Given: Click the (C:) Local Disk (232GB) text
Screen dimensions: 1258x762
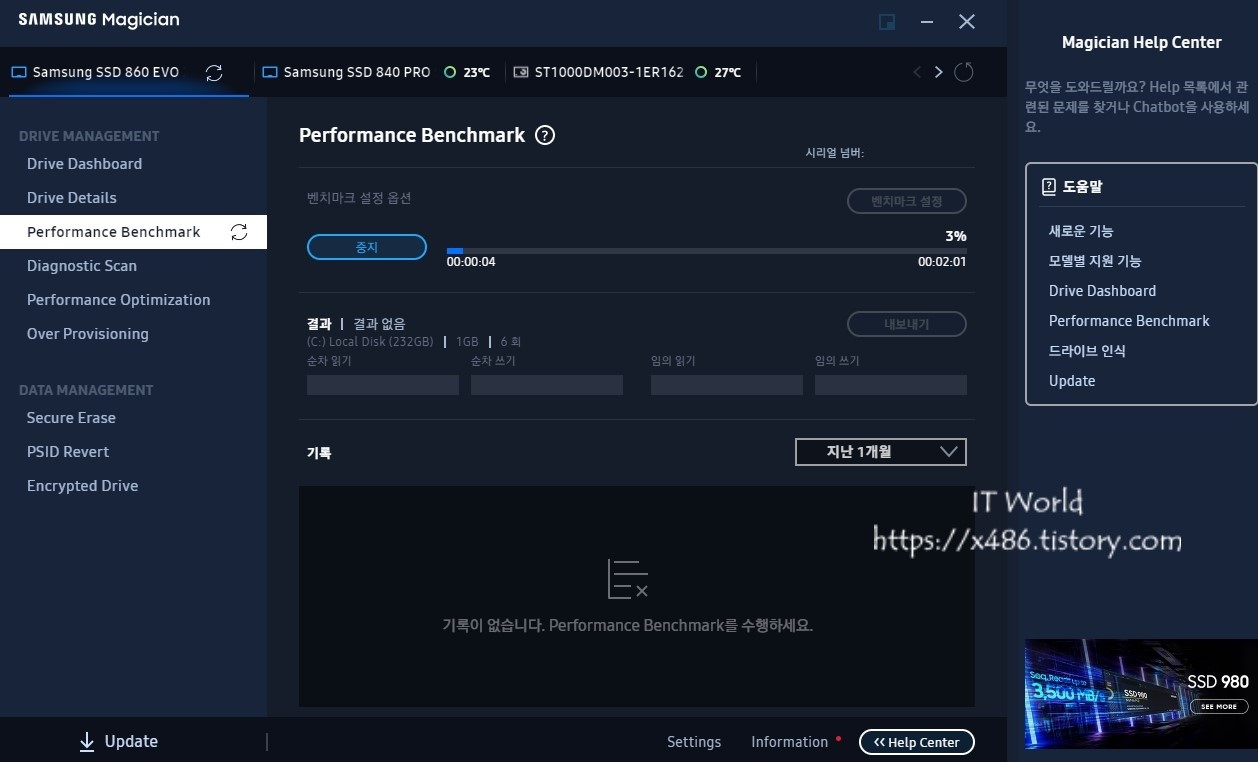Looking at the screenshot, I should (x=370, y=342).
